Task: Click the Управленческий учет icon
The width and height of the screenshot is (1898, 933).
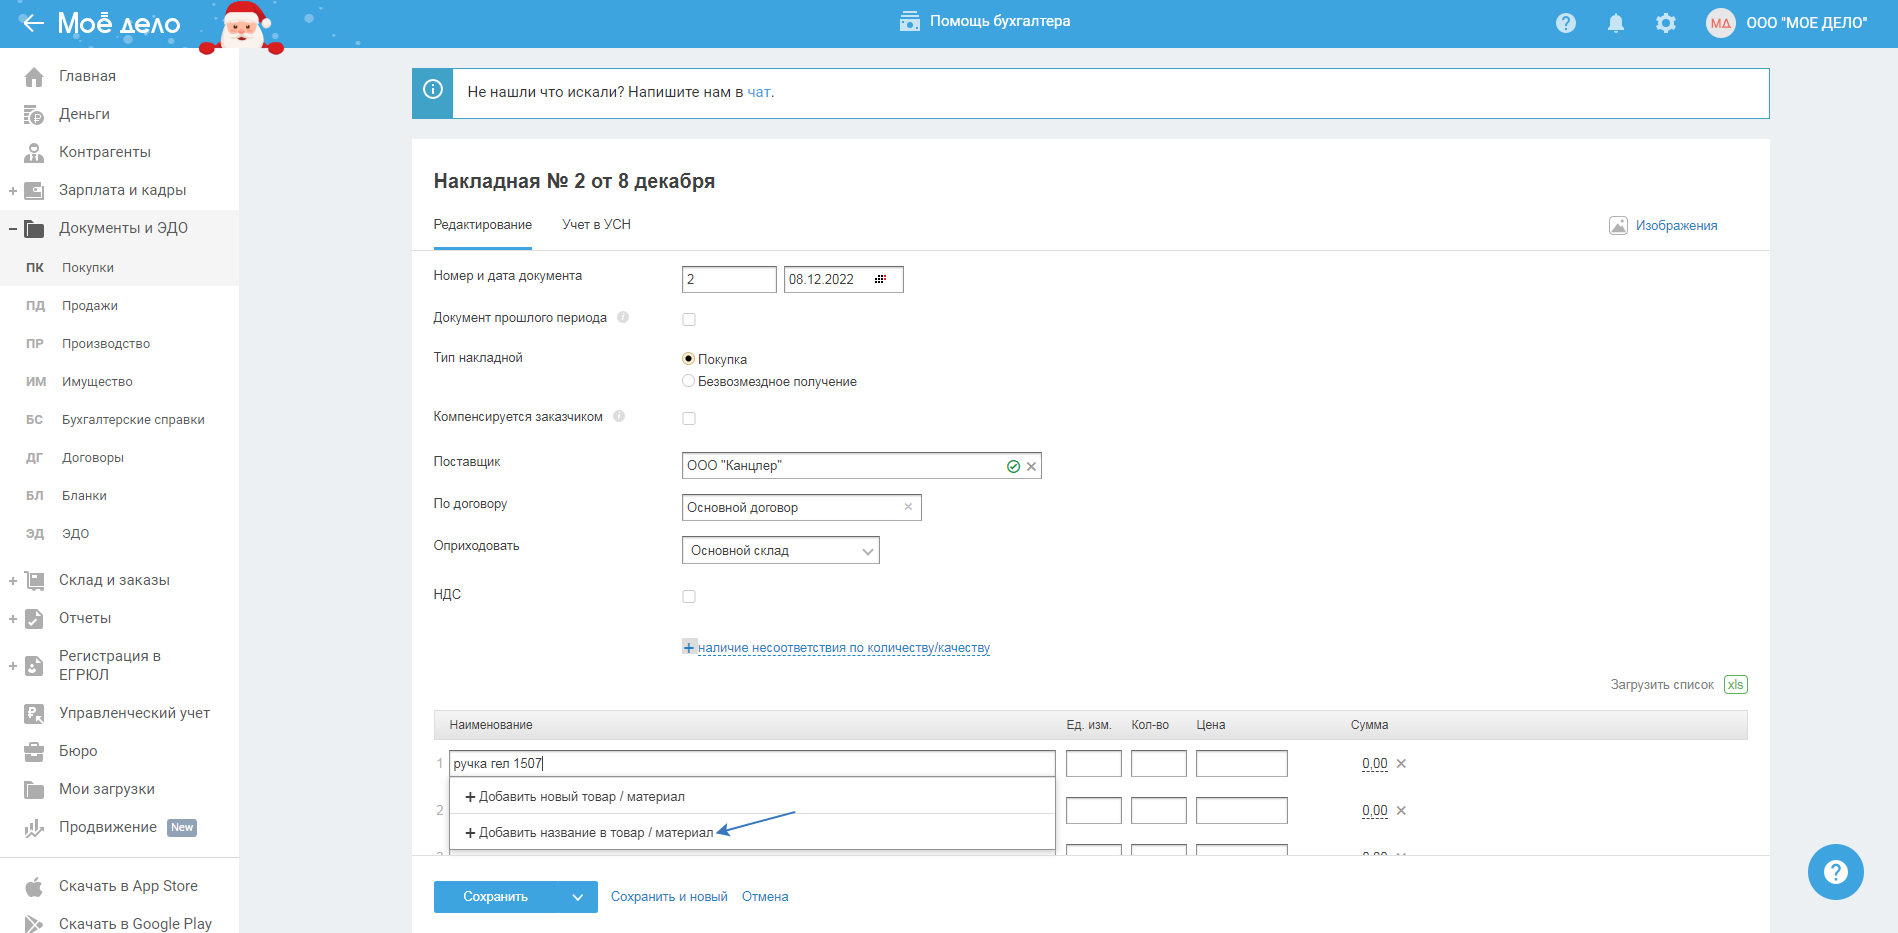Action: [x=34, y=714]
